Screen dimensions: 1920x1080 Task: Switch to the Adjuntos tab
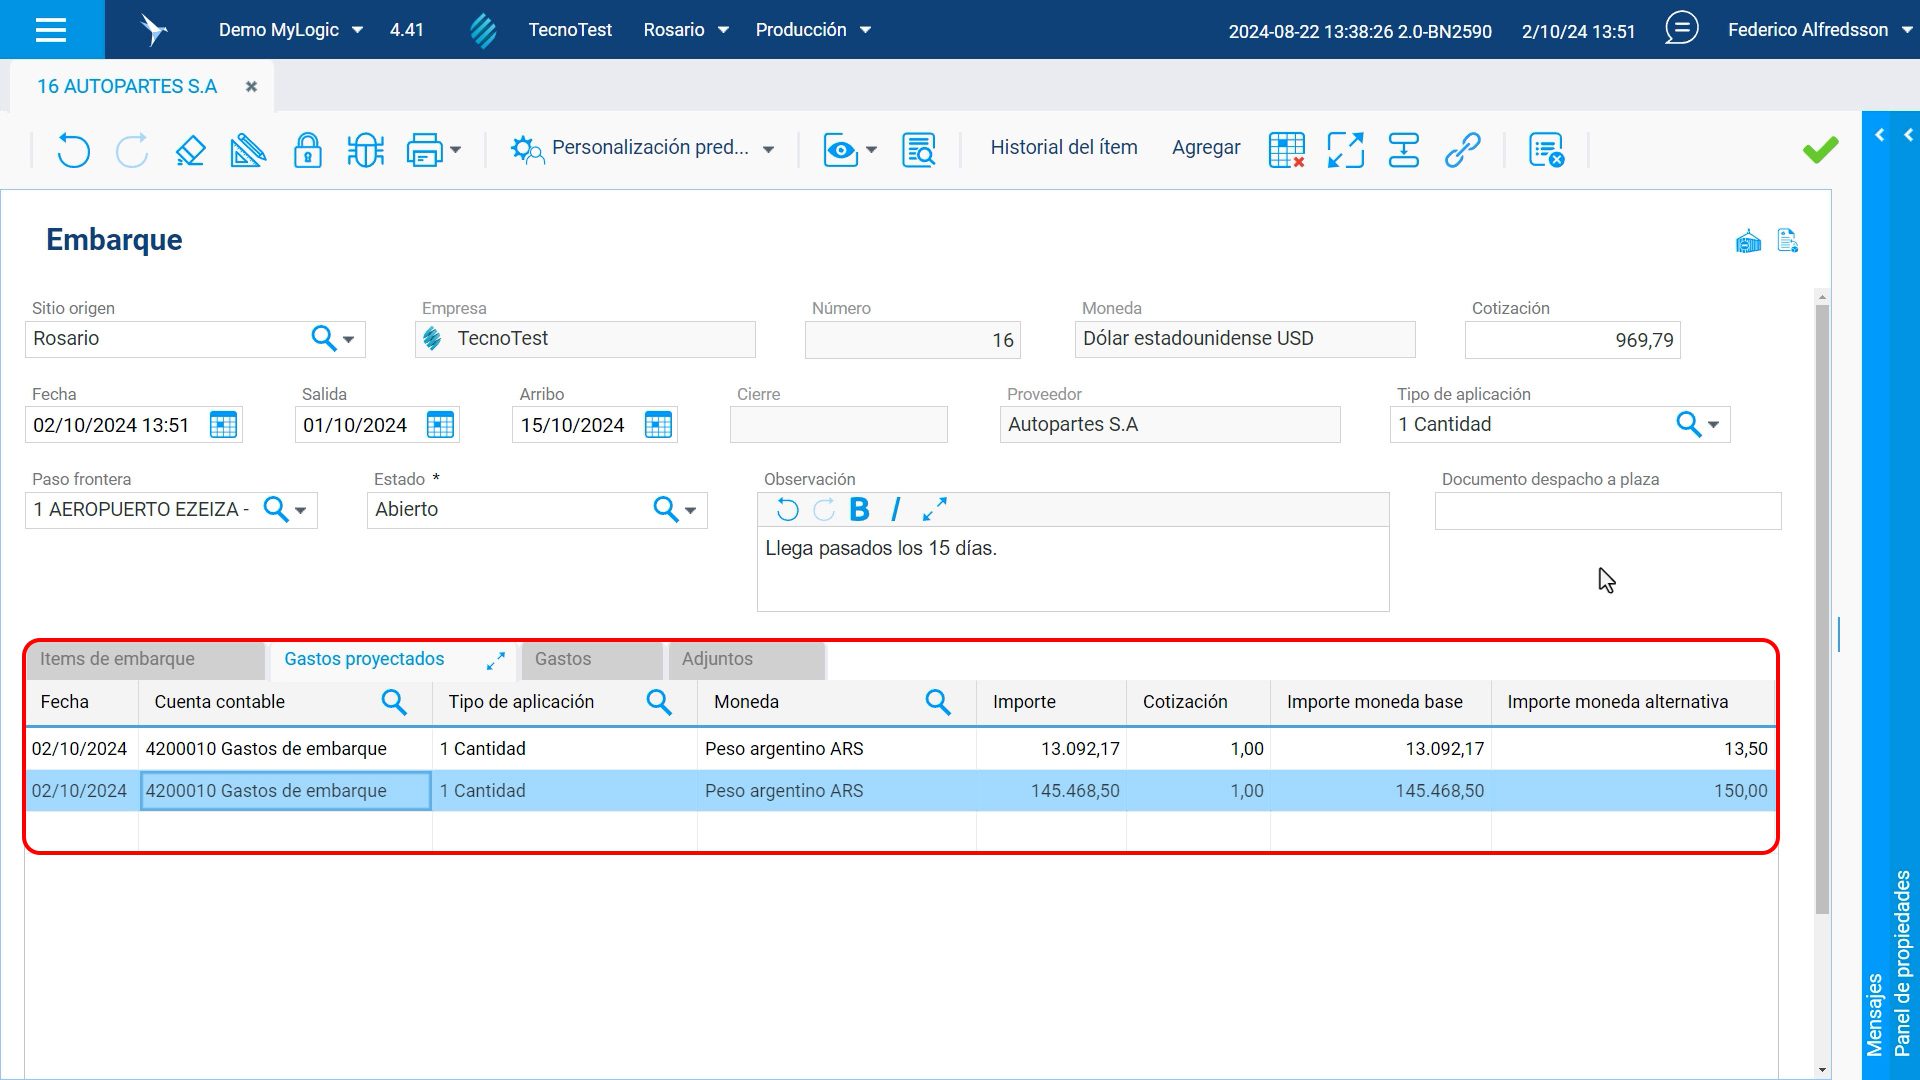click(x=717, y=659)
